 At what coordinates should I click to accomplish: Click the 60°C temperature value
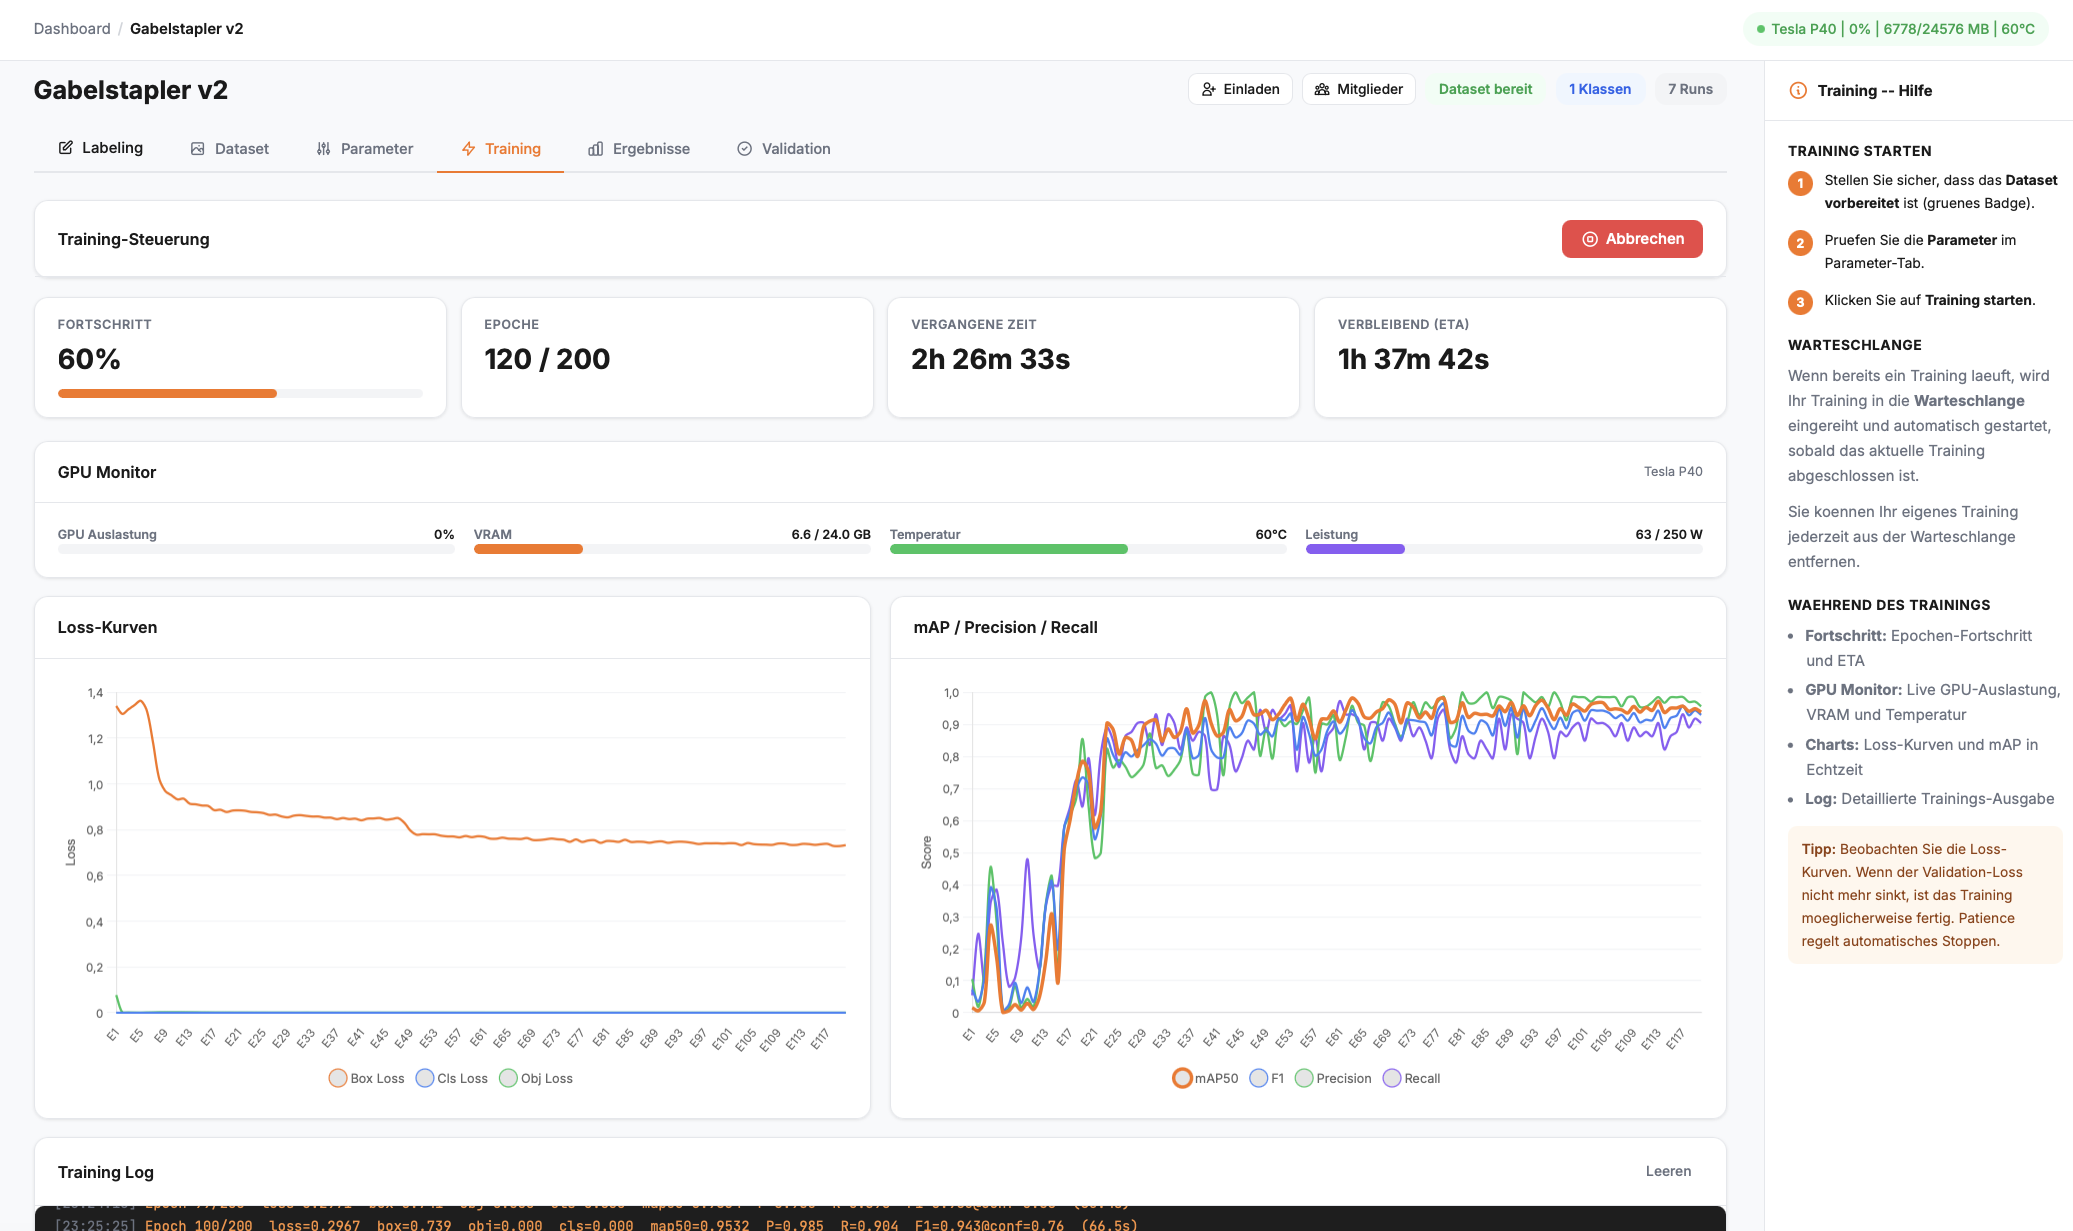click(x=1271, y=534)
